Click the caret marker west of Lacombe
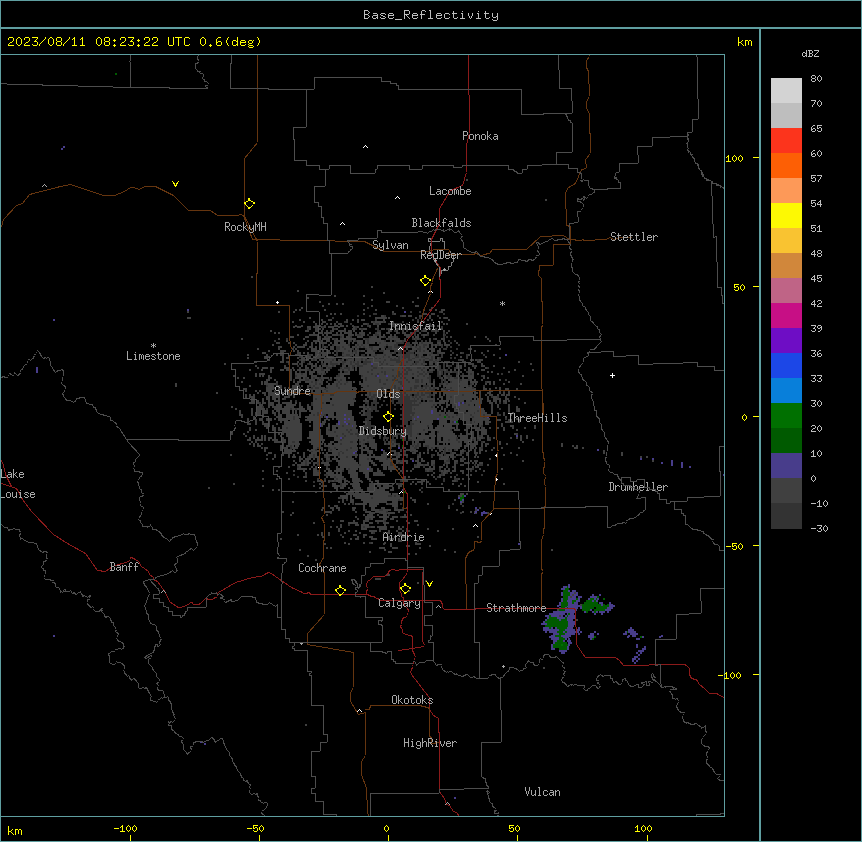 tap(397, 198)
